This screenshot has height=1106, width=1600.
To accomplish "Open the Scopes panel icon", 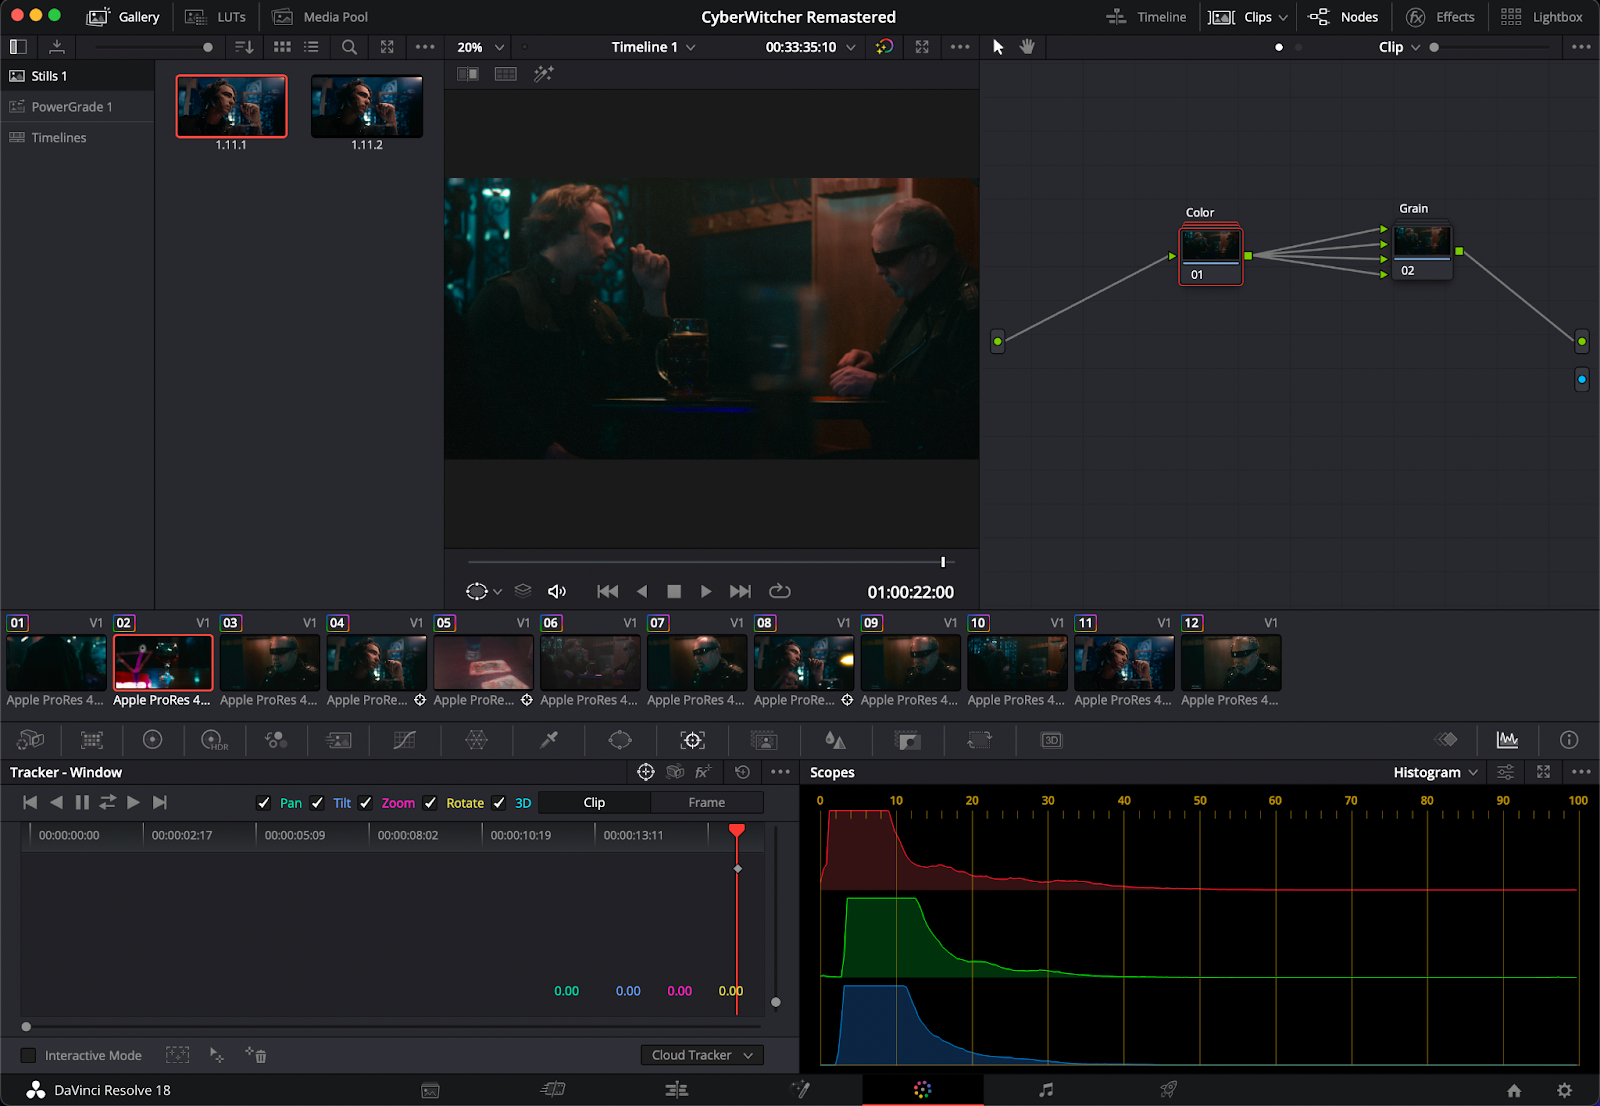I will 1507,740.
